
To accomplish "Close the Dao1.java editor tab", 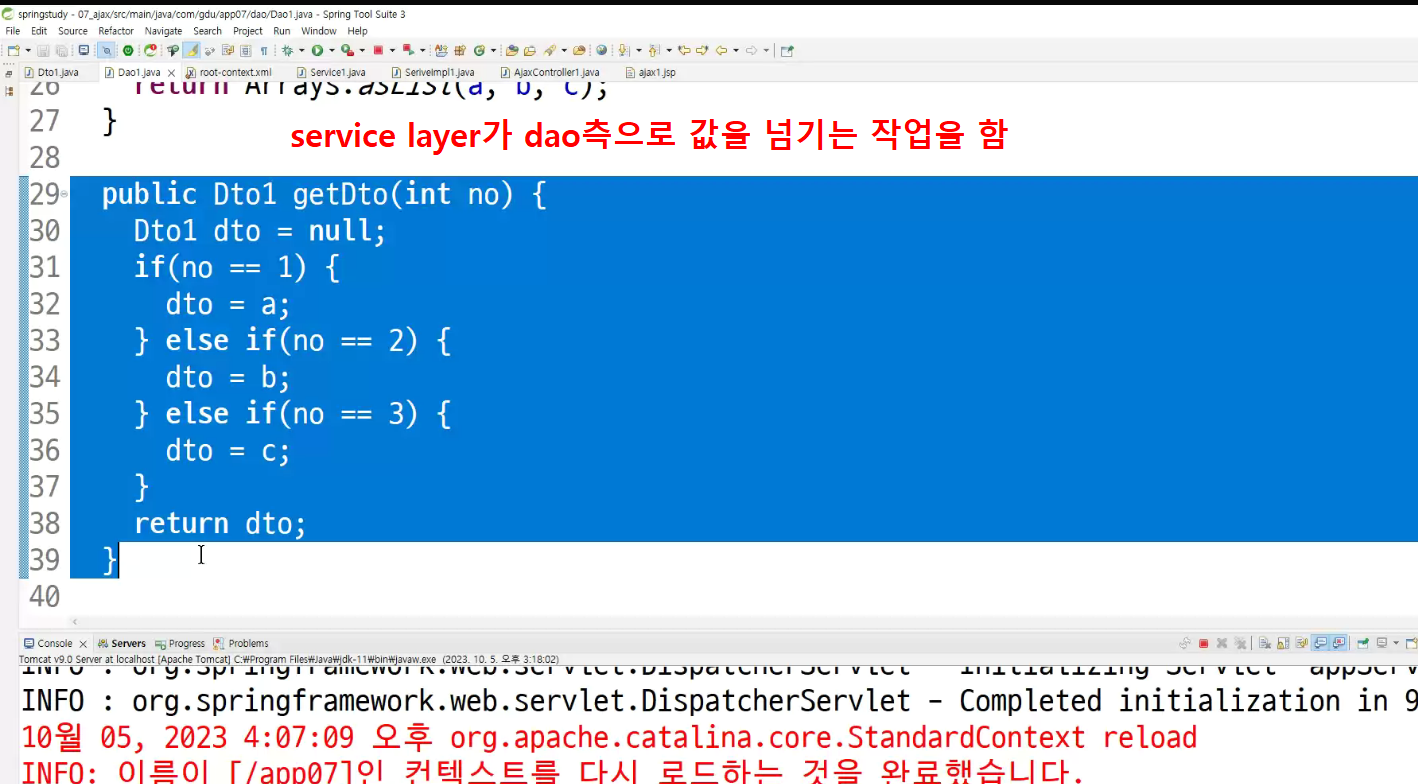I will pos(171,73).
